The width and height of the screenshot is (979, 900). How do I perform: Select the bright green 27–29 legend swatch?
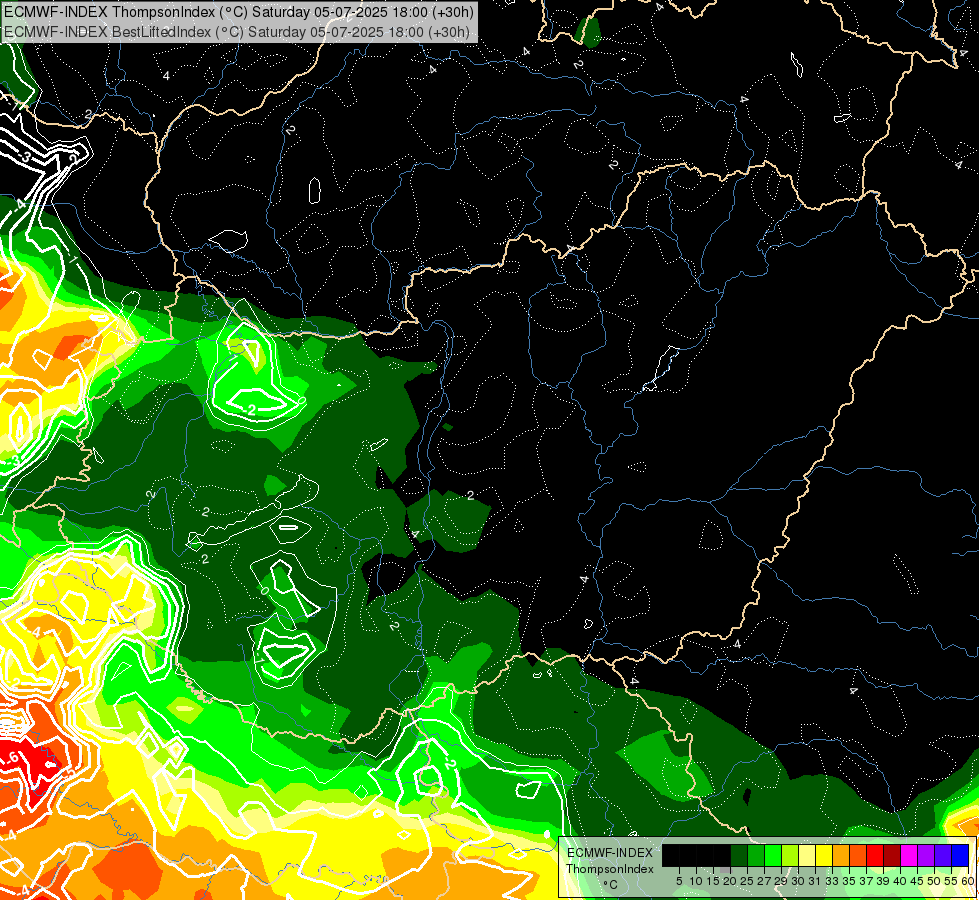(773, 855)
